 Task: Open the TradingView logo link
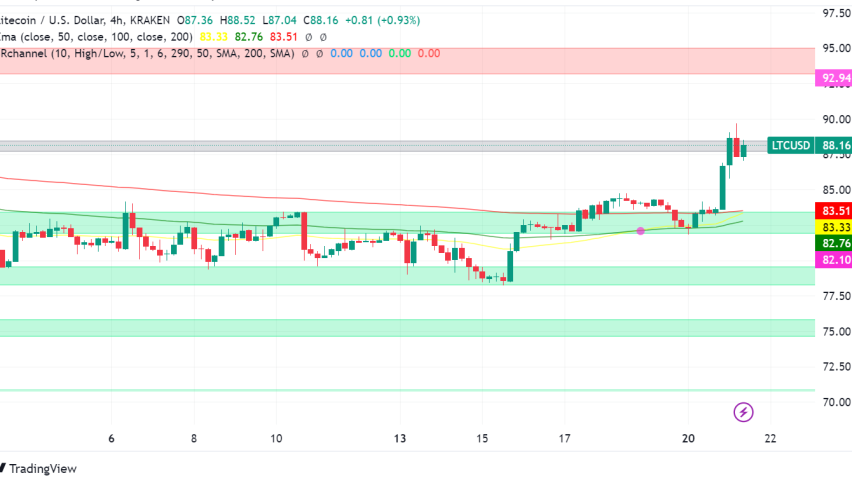(x=38, y=469)
